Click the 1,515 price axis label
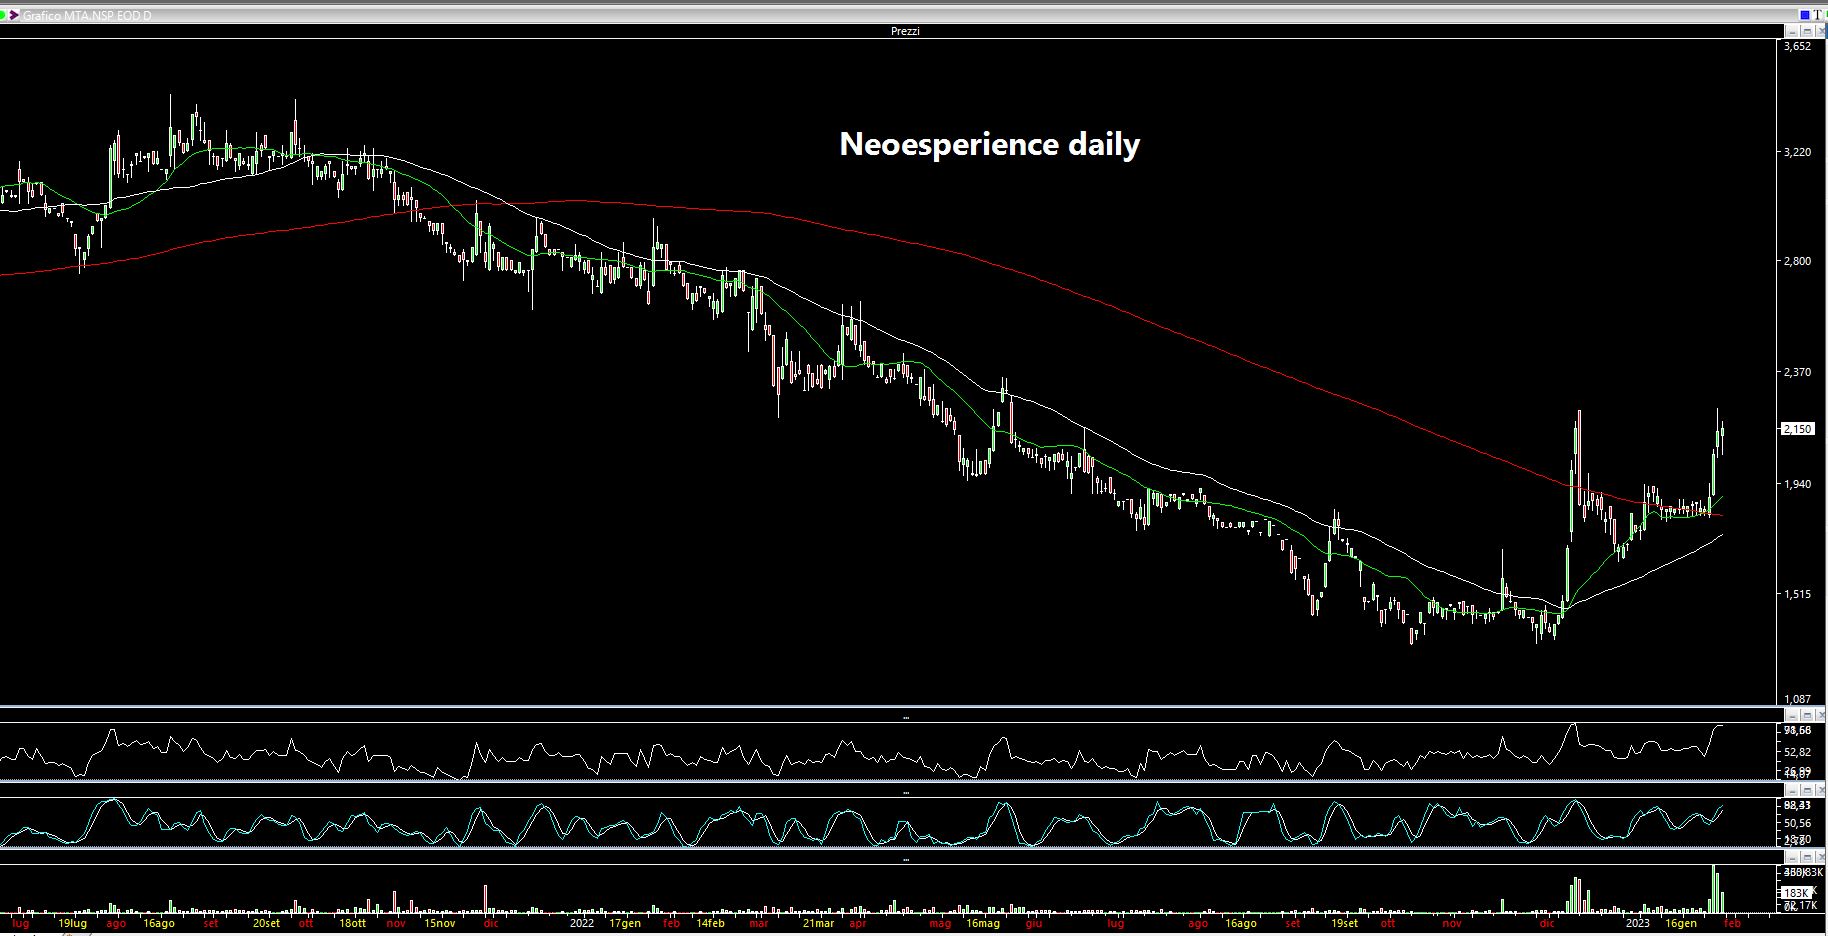 pos(1797,594)
